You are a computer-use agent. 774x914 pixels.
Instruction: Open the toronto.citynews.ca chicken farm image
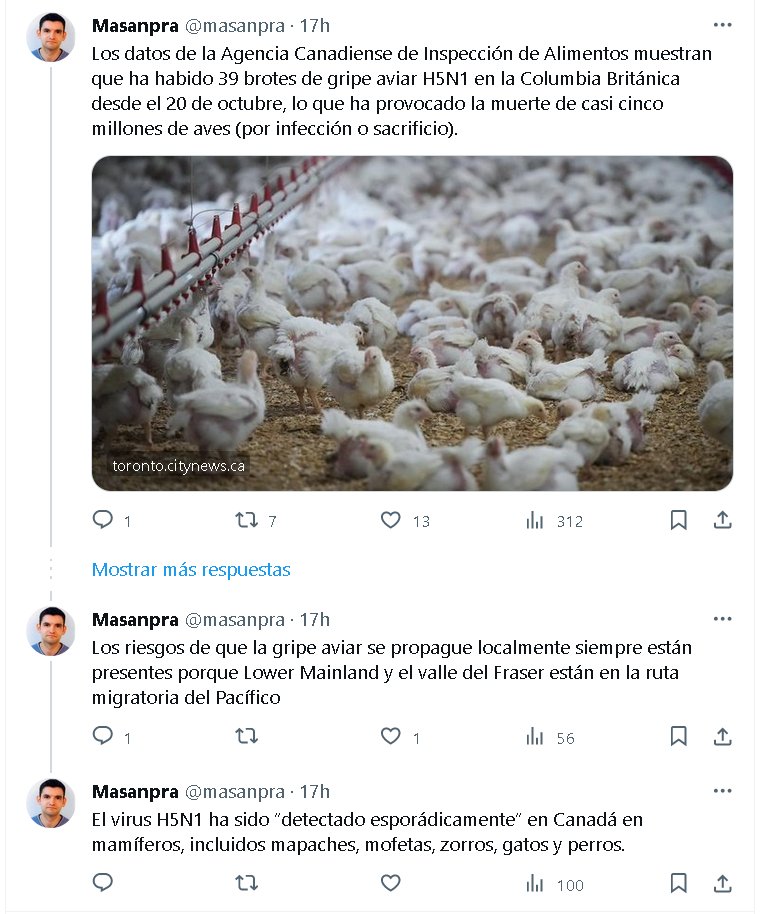[x=412, y=324]
